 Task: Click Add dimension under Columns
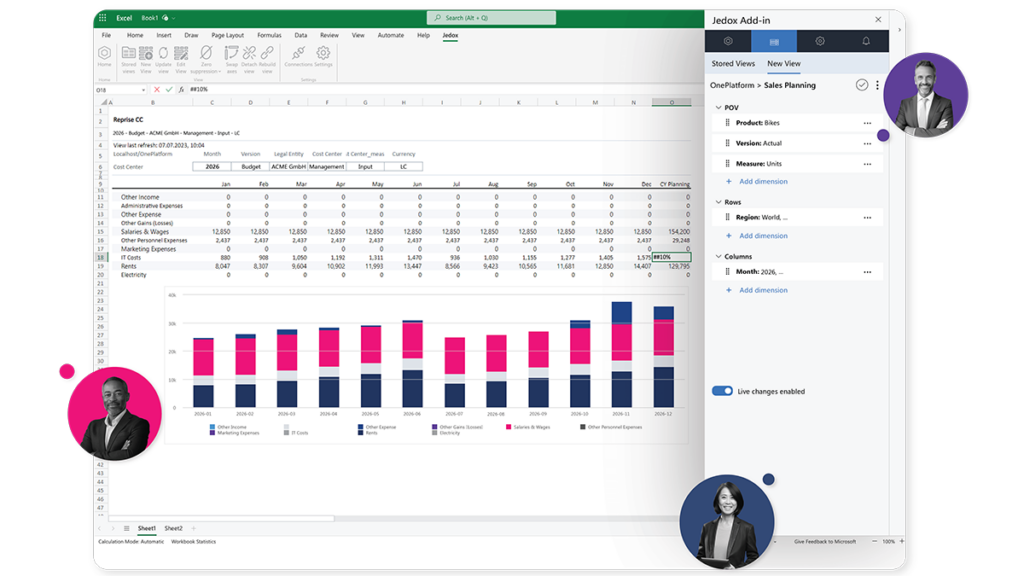(x=762, y=290)
